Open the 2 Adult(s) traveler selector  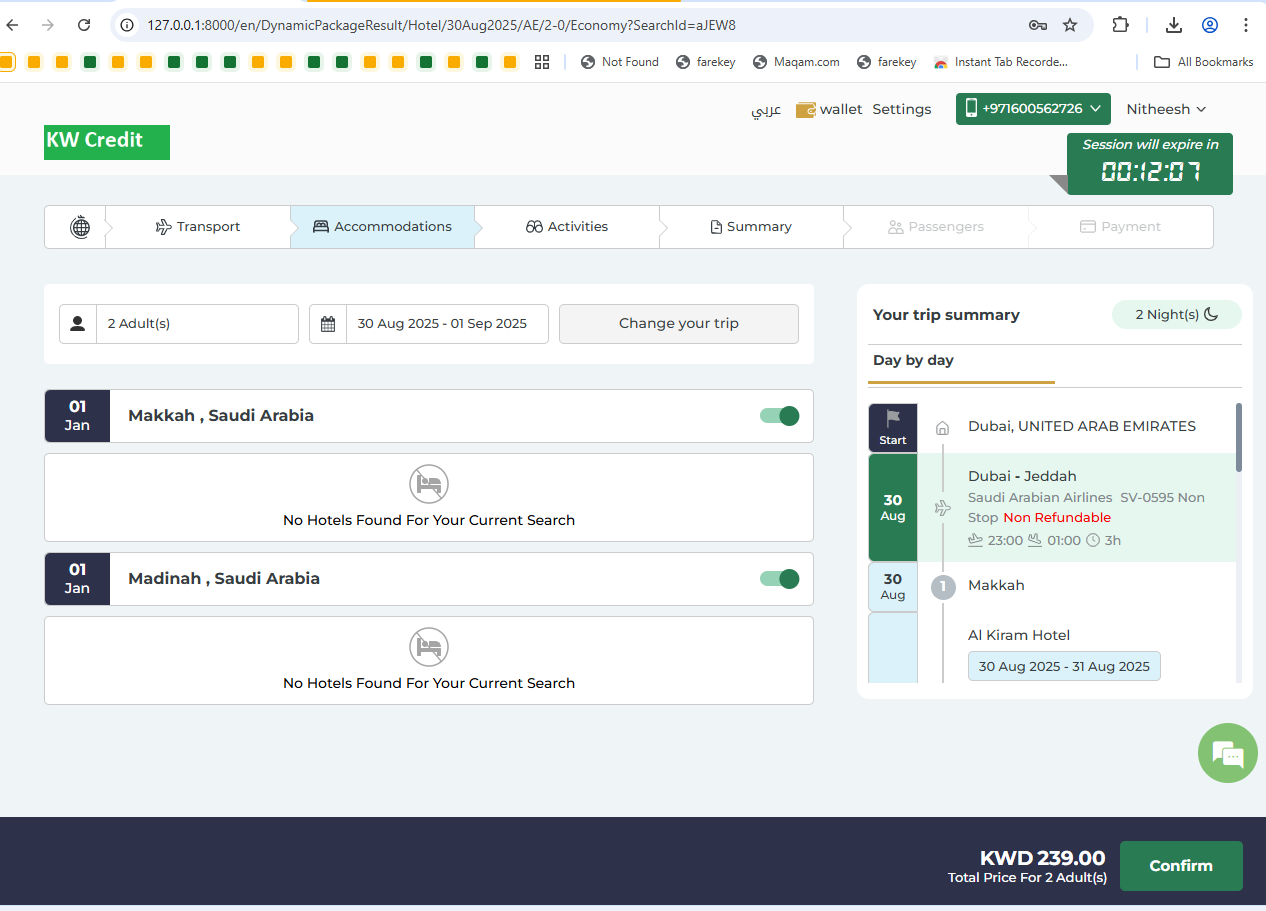point(196,324)
